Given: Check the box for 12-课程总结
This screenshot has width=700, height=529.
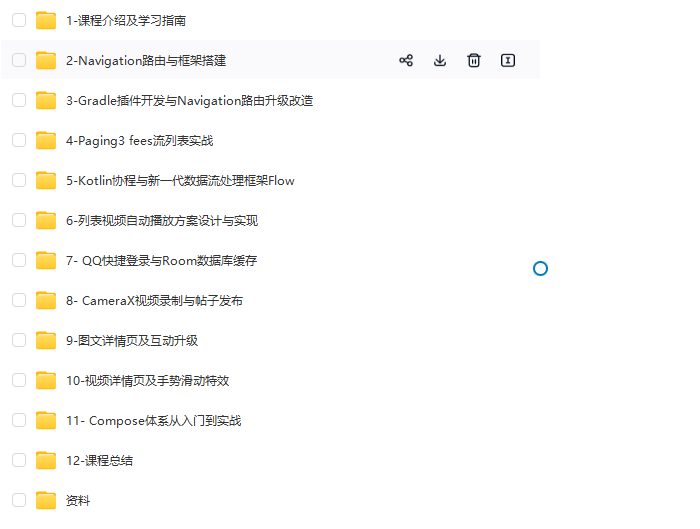Looking at the screenshot, I should pyautogui.click(x=19, y=460).
